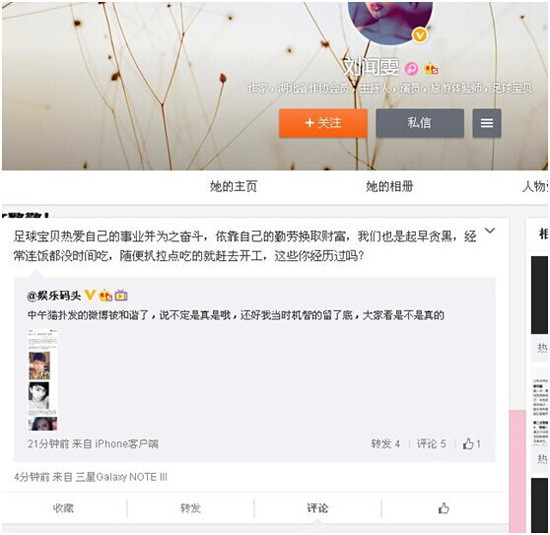Open the @娱乐码头 profile link
Image resolution: width=550 pixels, height=535 pixels.
(54, 296)
